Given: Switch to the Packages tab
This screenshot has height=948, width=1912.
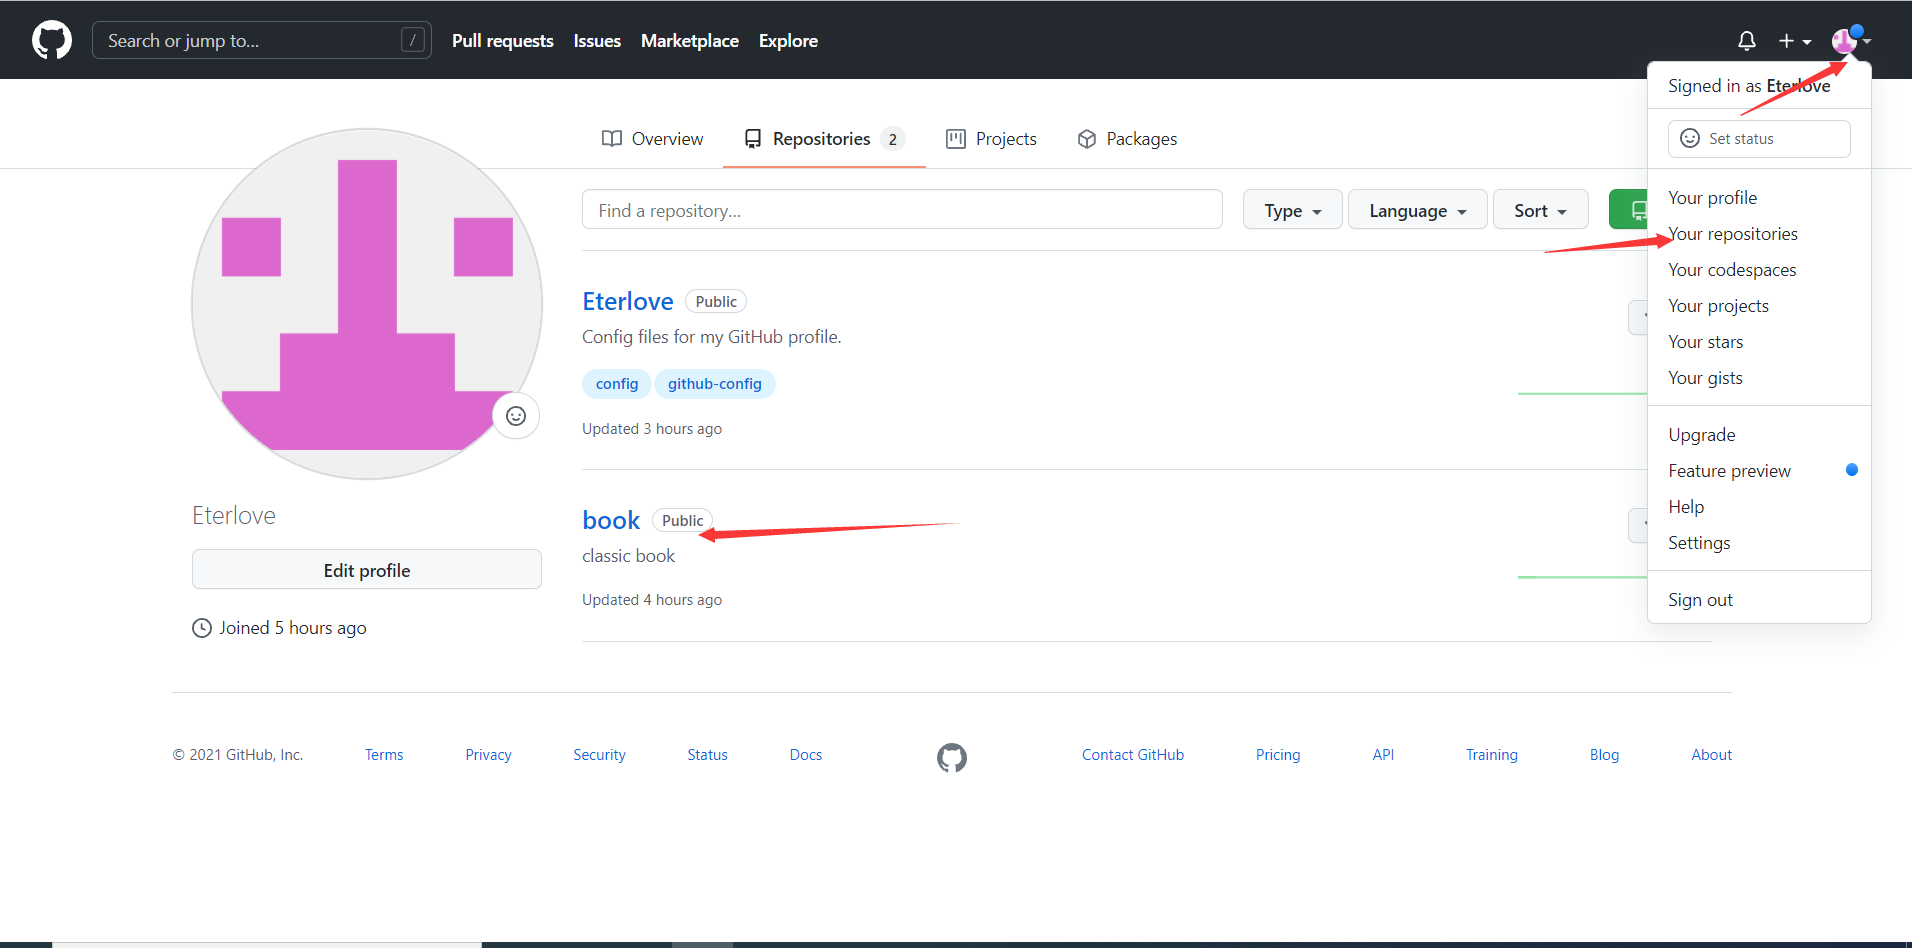Looking at the screenshot, I should coord(1127,139).
